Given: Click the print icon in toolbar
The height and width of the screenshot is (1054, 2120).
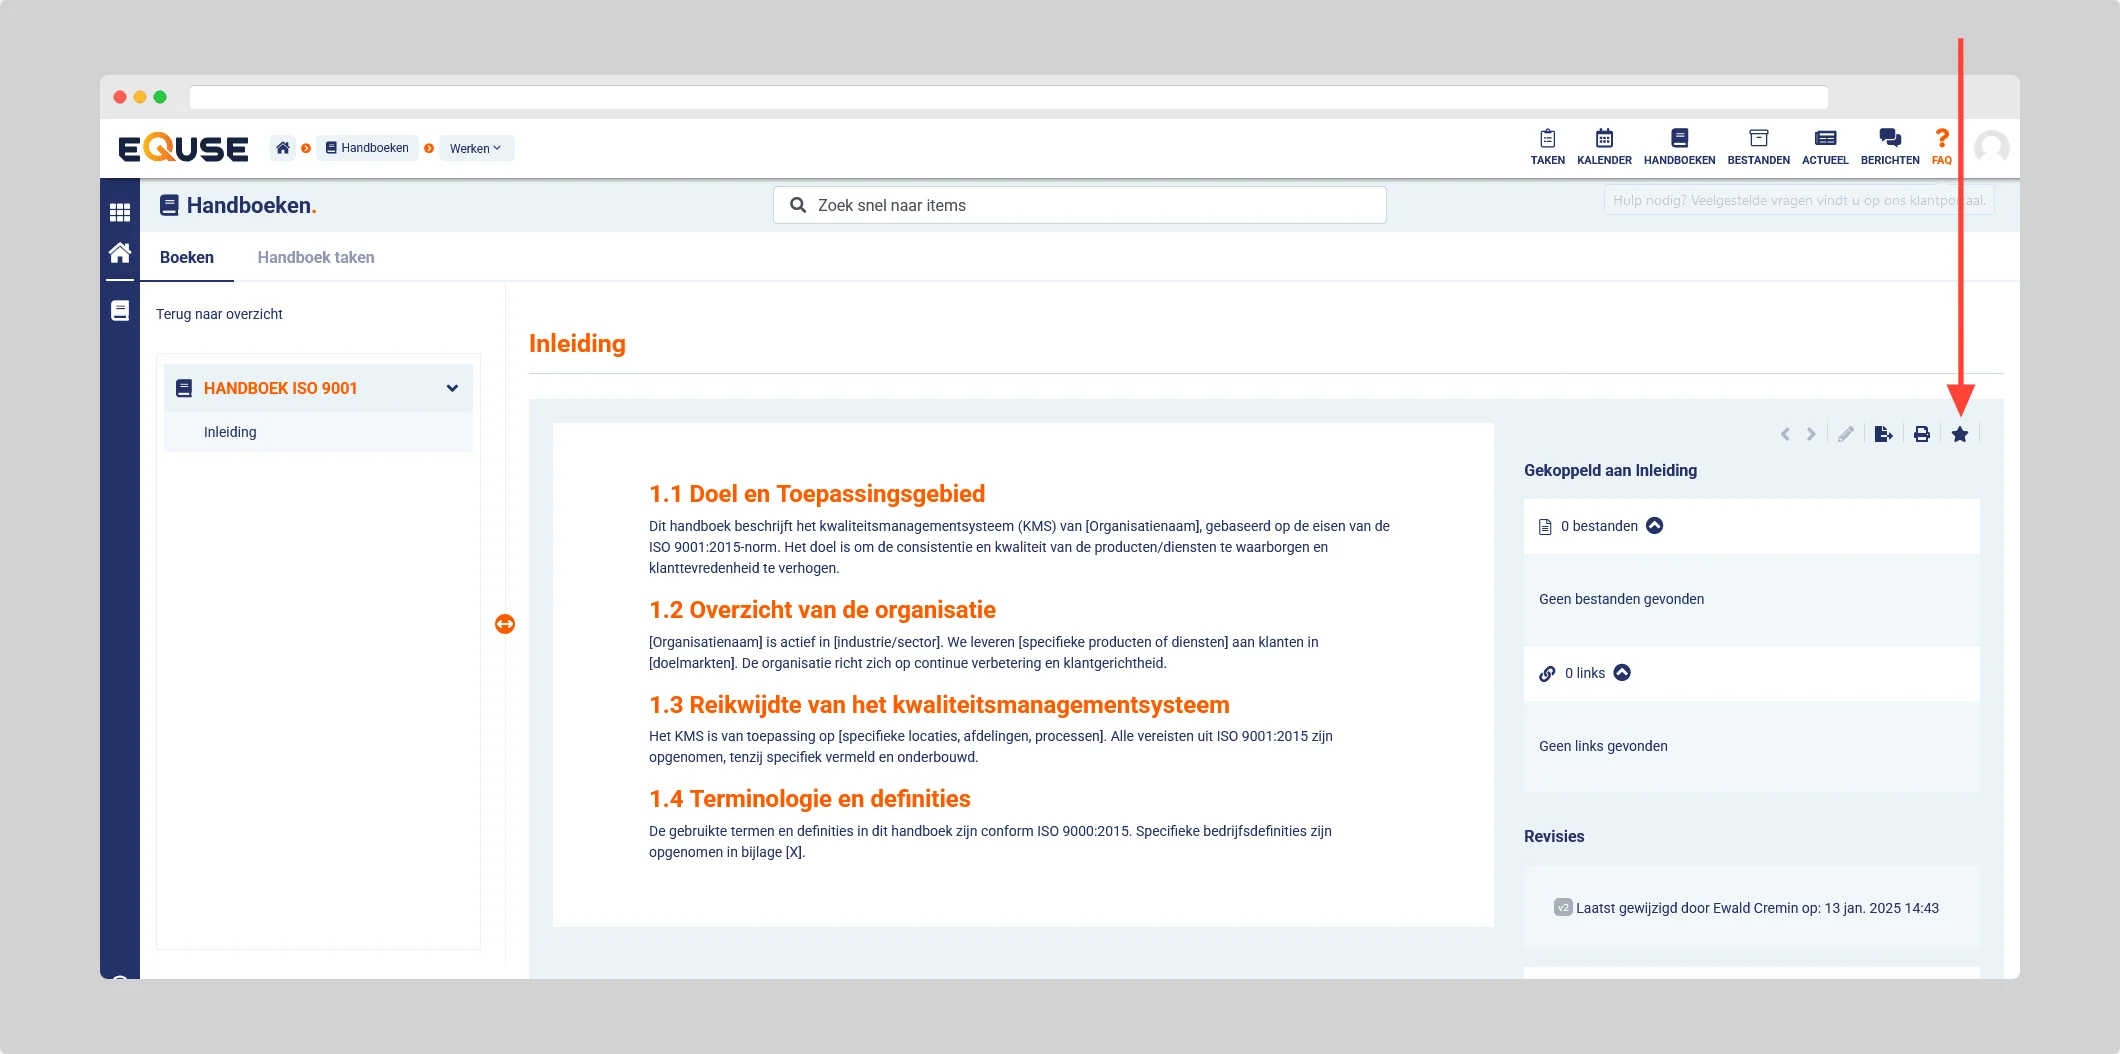Looking at the screenshot, I should (1921, 434).
